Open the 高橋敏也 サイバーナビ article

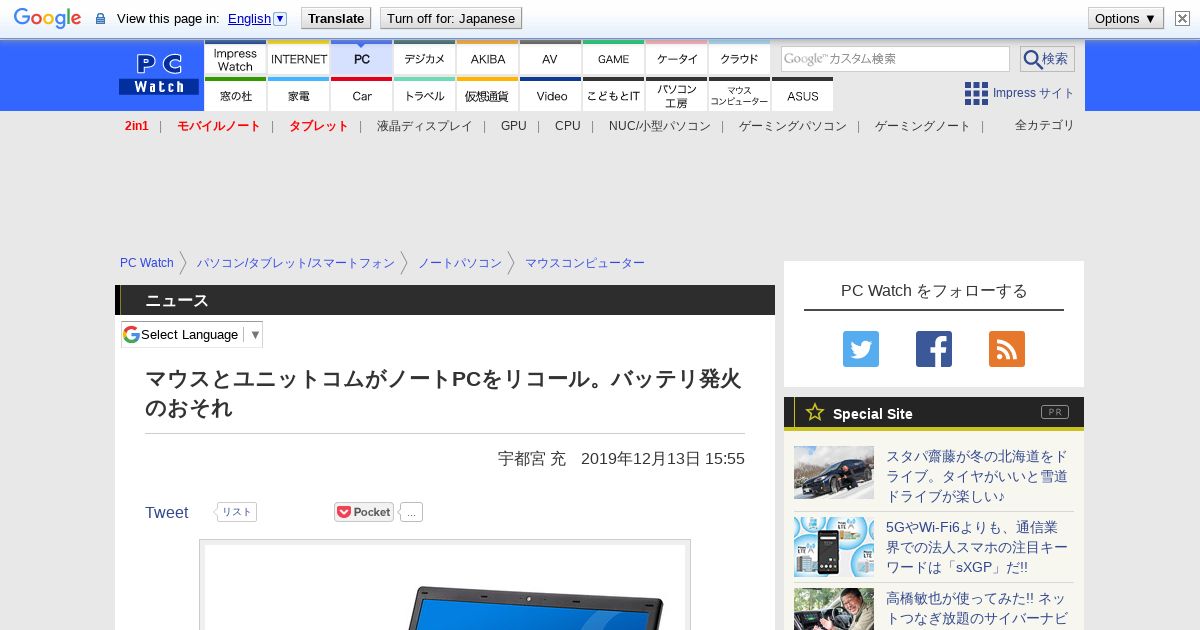click(x=977, y=609)
